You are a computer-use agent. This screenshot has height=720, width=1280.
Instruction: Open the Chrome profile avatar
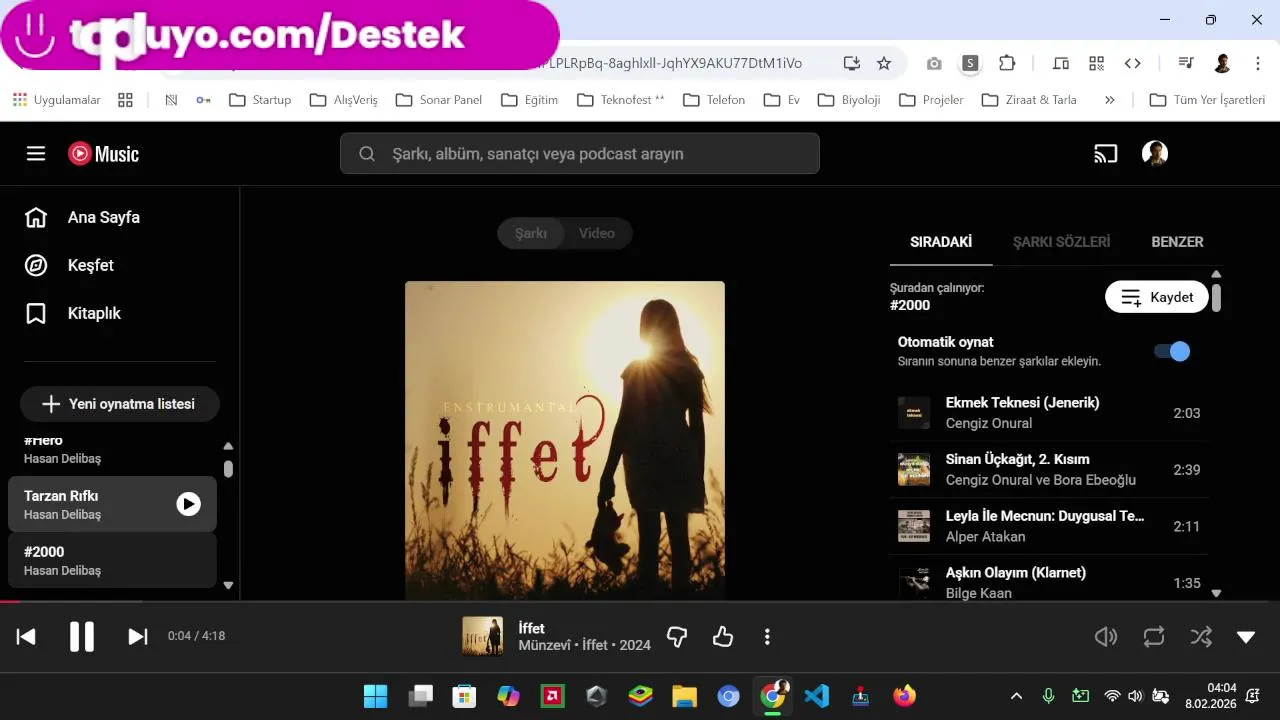coord(1222,63)
